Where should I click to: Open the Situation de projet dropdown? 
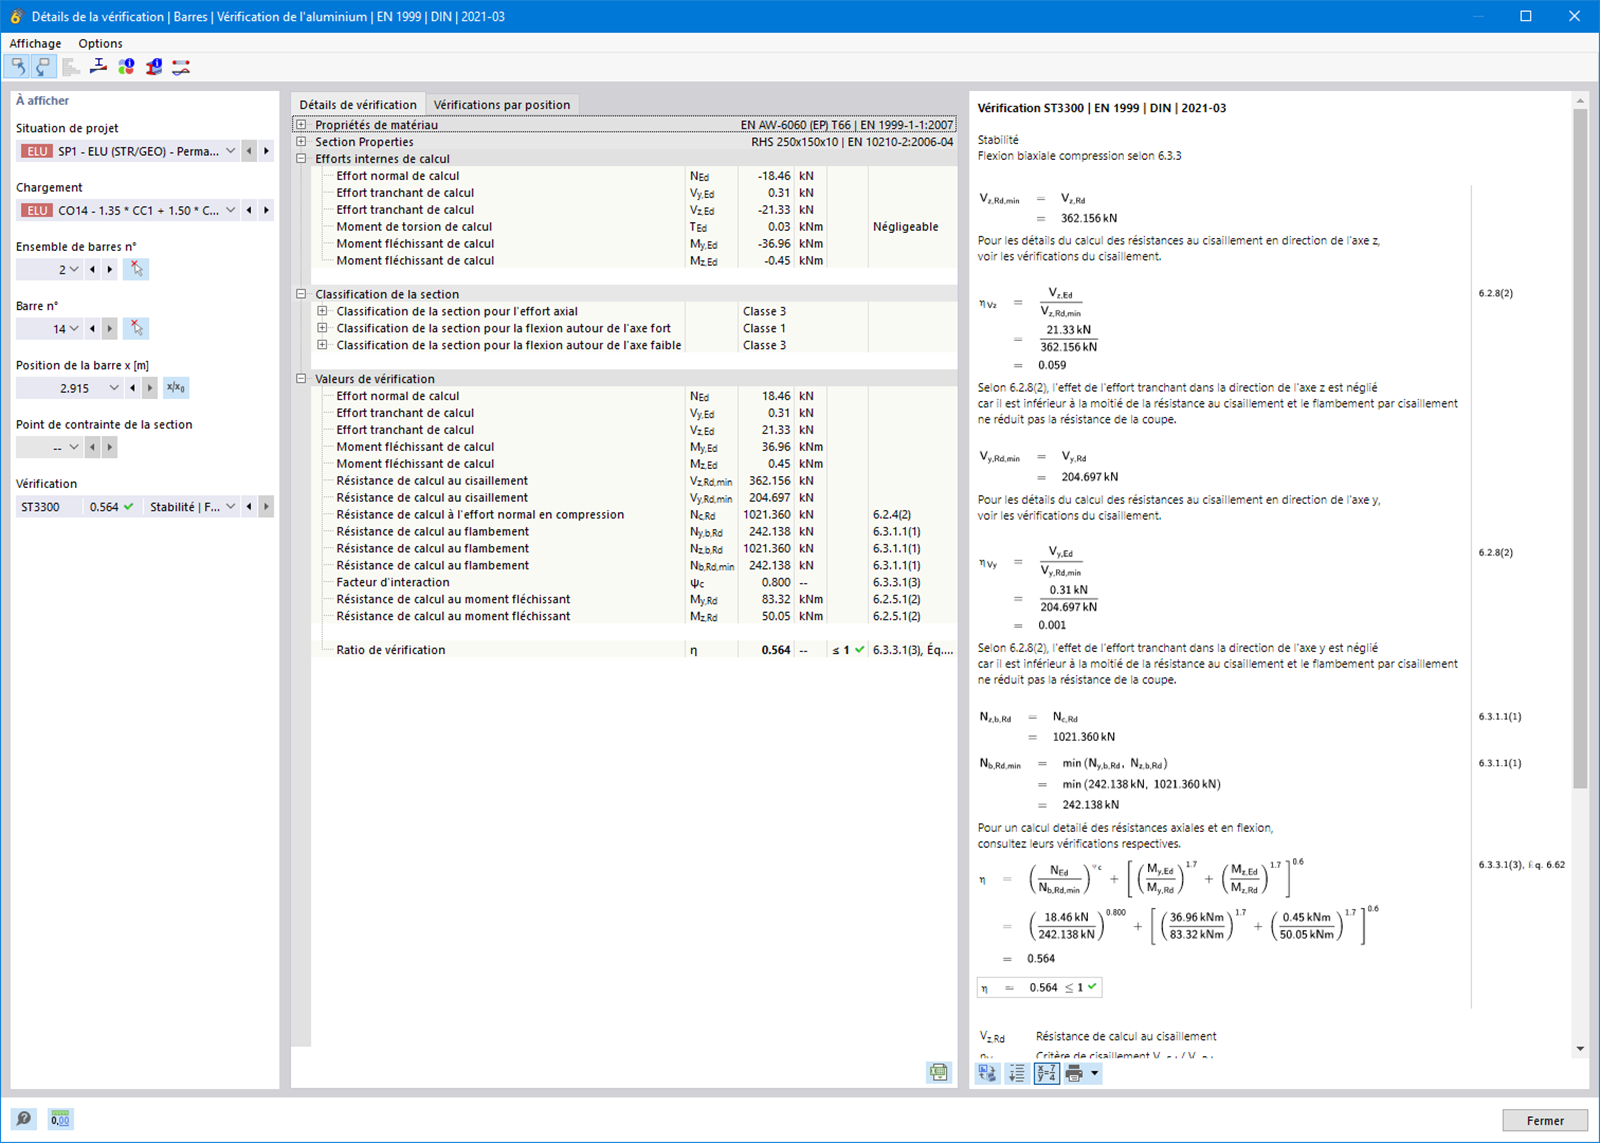pos(231,151)
